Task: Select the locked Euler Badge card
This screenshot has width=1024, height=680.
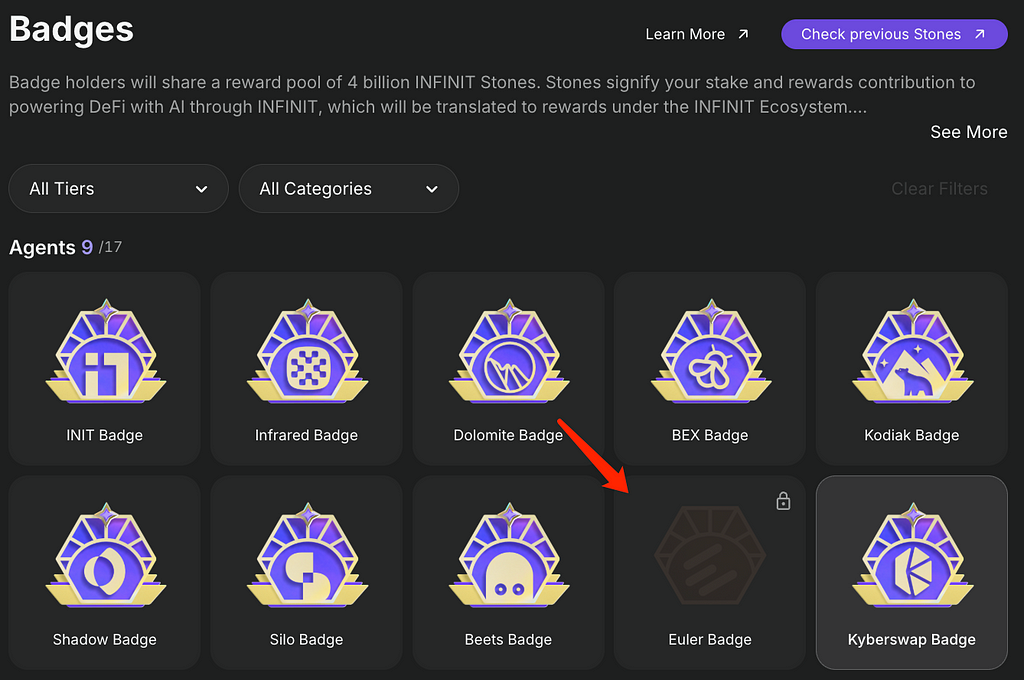Action: (x=710, y=572)
